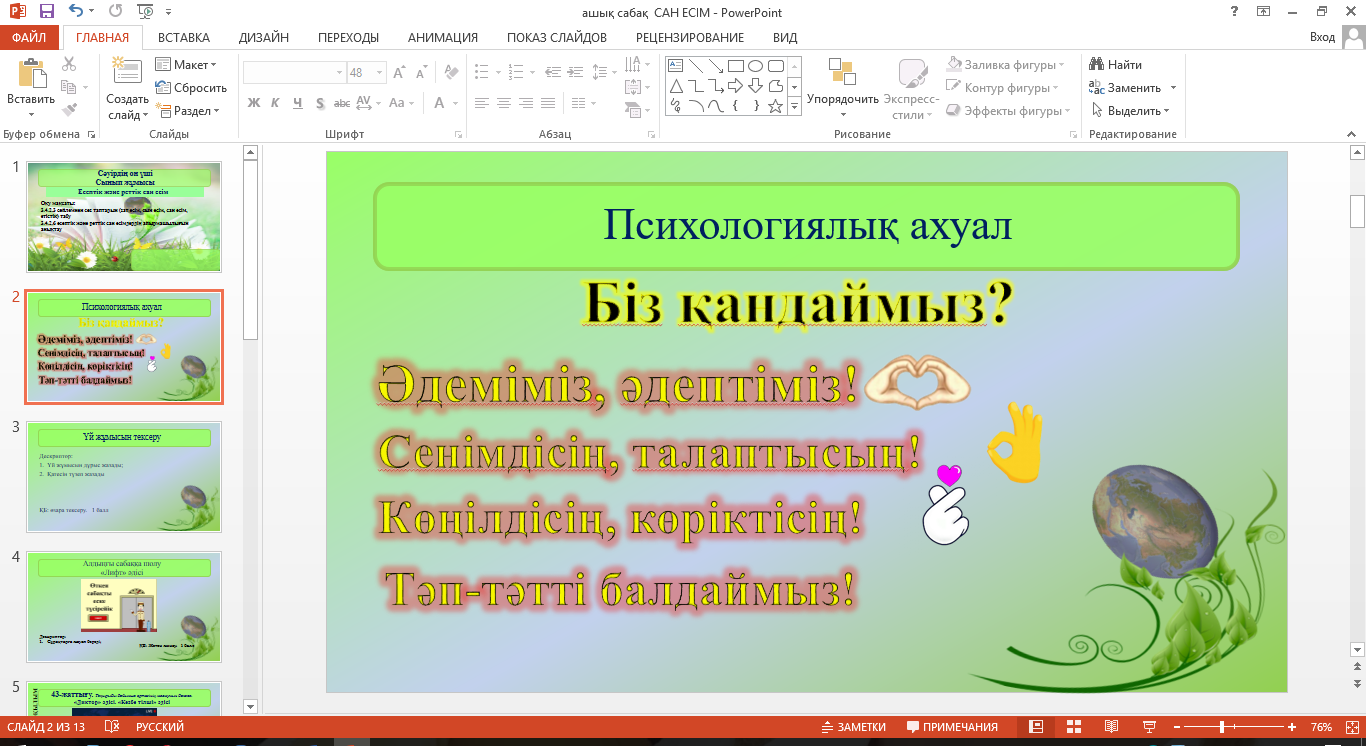Increase font size with the larger A icon

pos(400,73)
